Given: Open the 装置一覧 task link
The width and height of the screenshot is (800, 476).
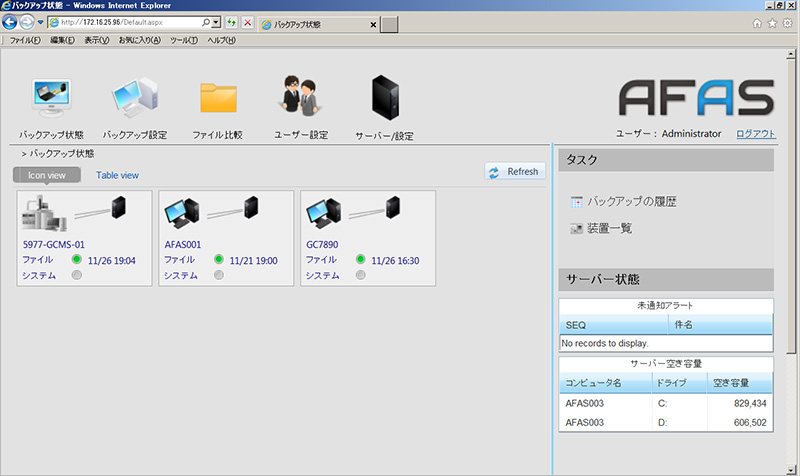Looking at the screenshot, I should point(609,228).
